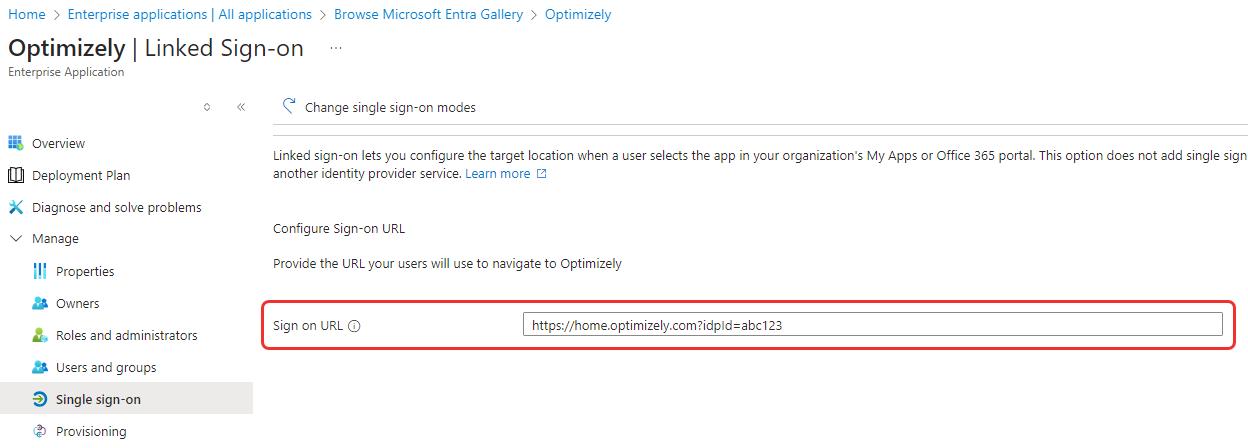Collapse the Manage section chevron
1248x448 pixels.
point(15,239)
